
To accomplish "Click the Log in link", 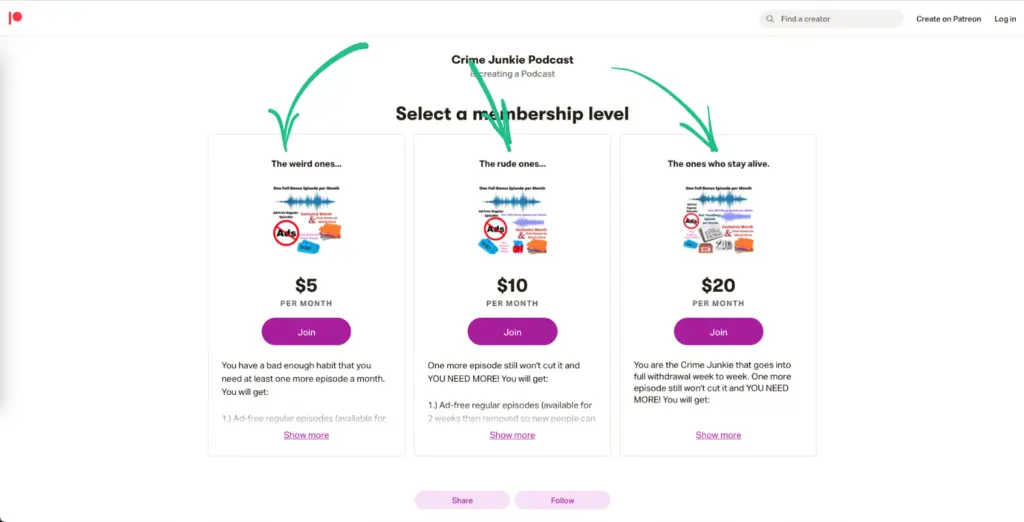I will [x=1004, y=19].
